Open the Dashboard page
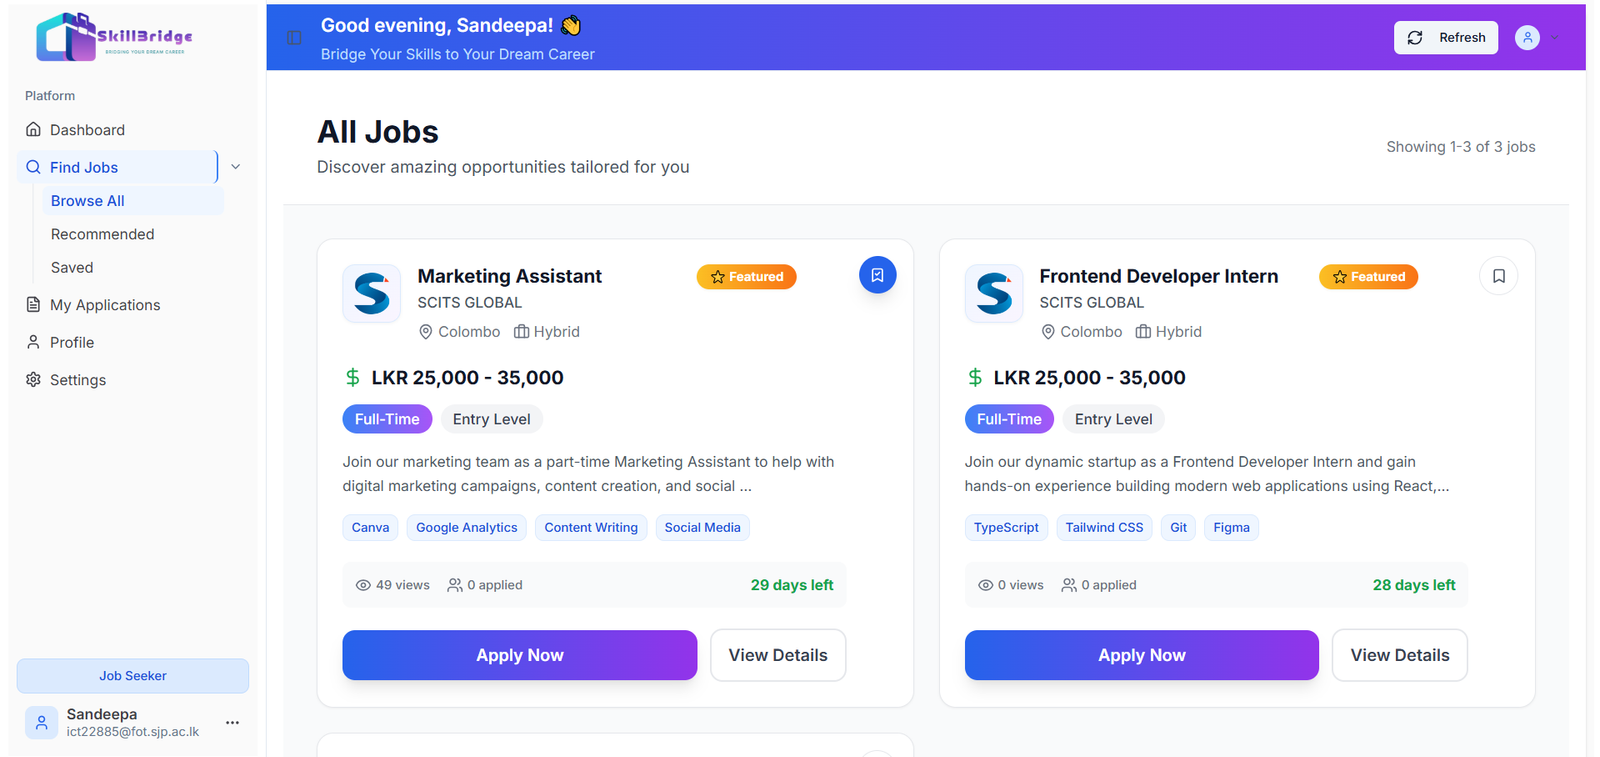 point(87,130)
